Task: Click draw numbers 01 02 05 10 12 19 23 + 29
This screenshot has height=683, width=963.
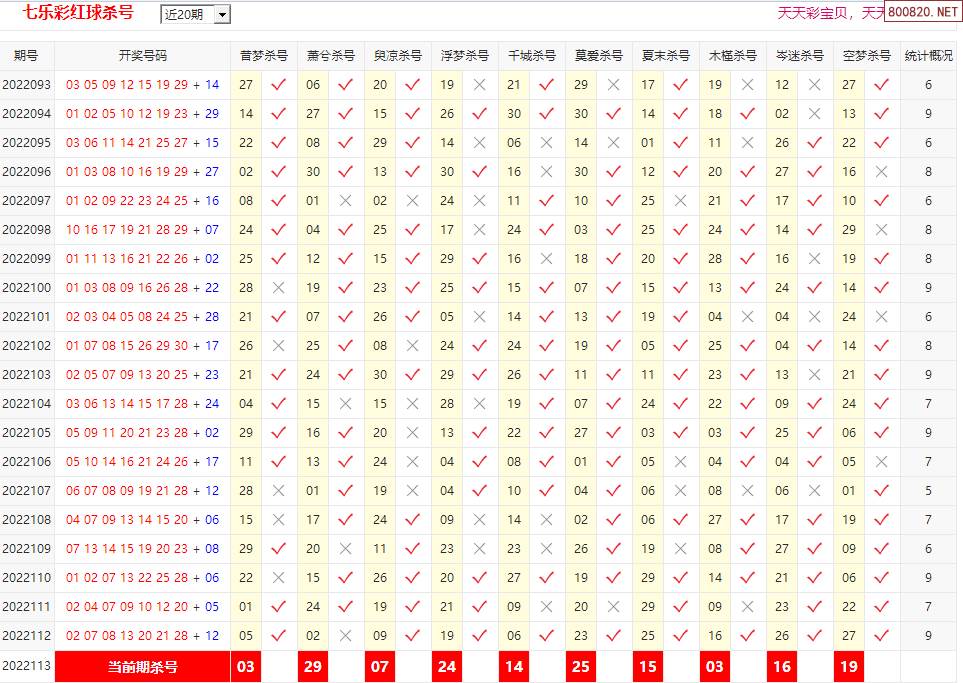Action: (x=142, y=114)
